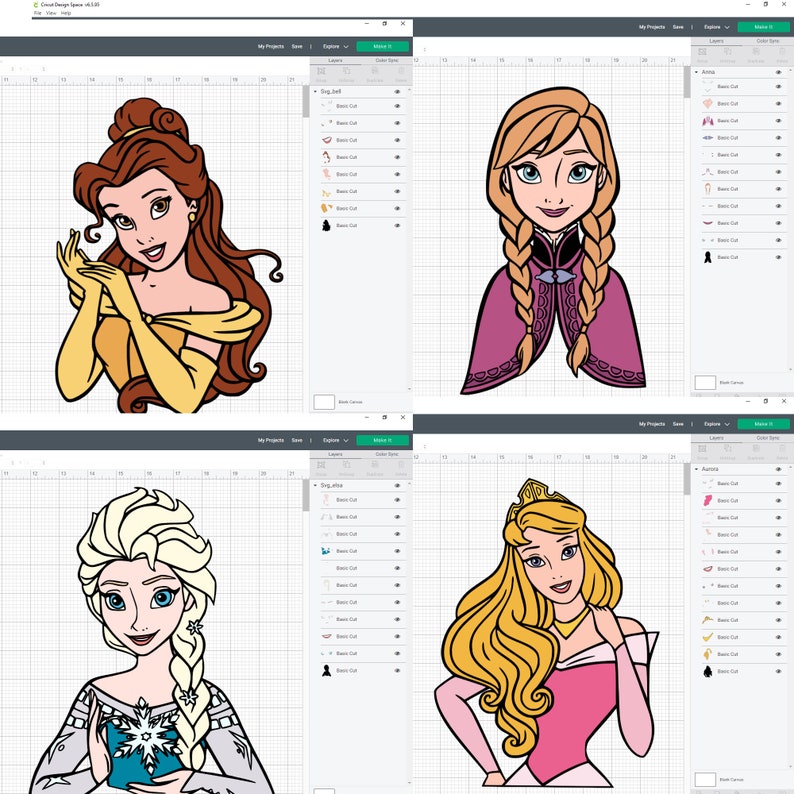Hide the Svg_bell group with eye icon
This screenshot has height=794, width=794.
click(398, 92)
